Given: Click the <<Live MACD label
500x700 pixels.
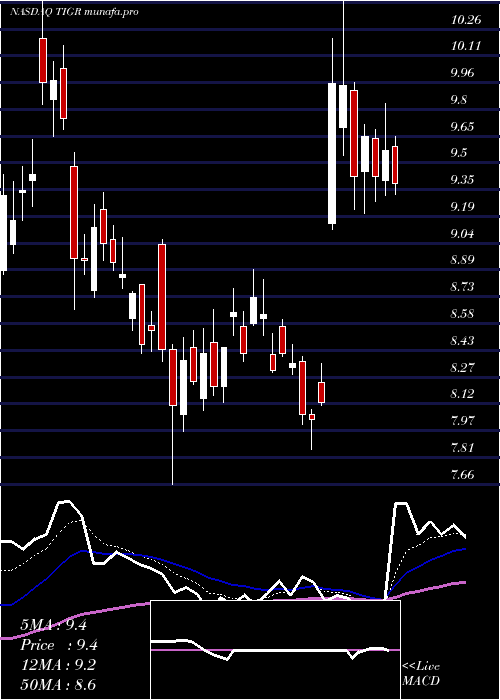Looking at the screenshot, I should (x=421, y=673).
